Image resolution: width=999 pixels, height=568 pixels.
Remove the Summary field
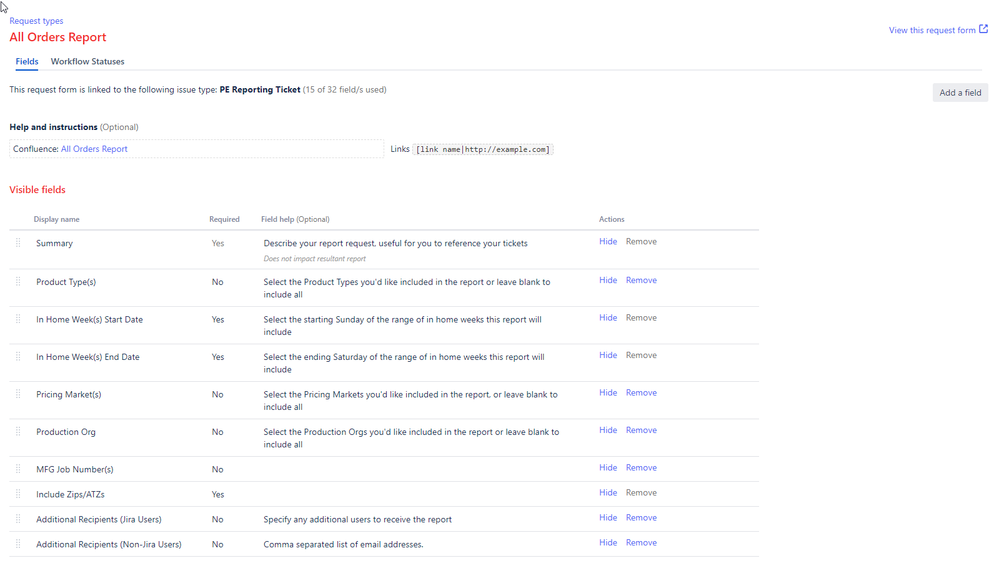tap(641, 241)
